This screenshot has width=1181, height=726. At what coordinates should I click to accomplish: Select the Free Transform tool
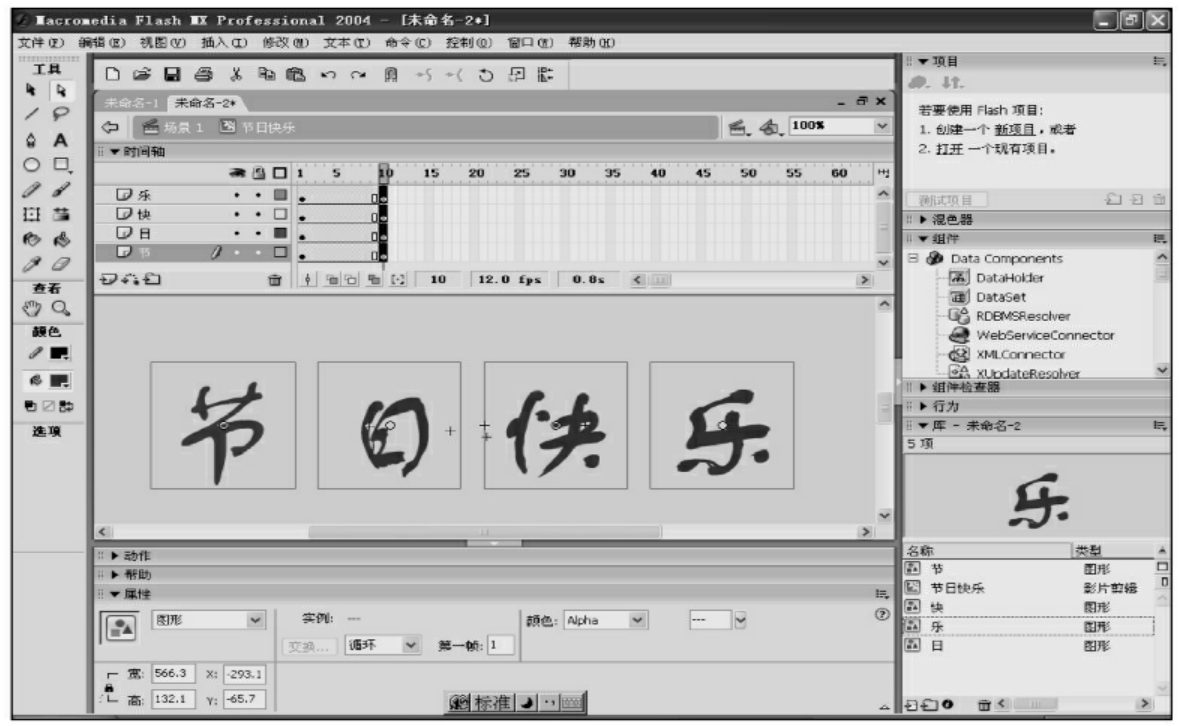(x=31, y=215)
